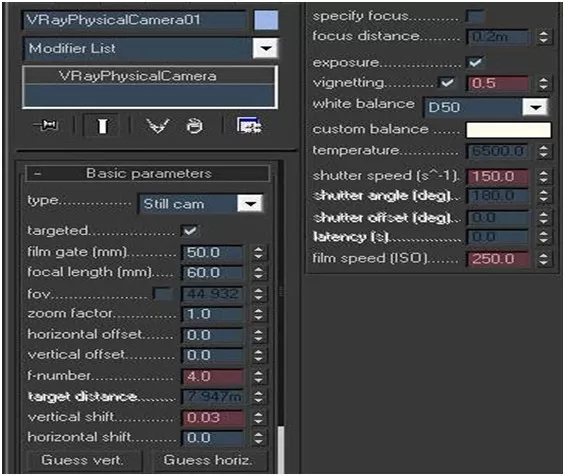Click the film speed ISO spinner arrows
The height and width of the screenshot is (476, 565).
pos(543,259)
